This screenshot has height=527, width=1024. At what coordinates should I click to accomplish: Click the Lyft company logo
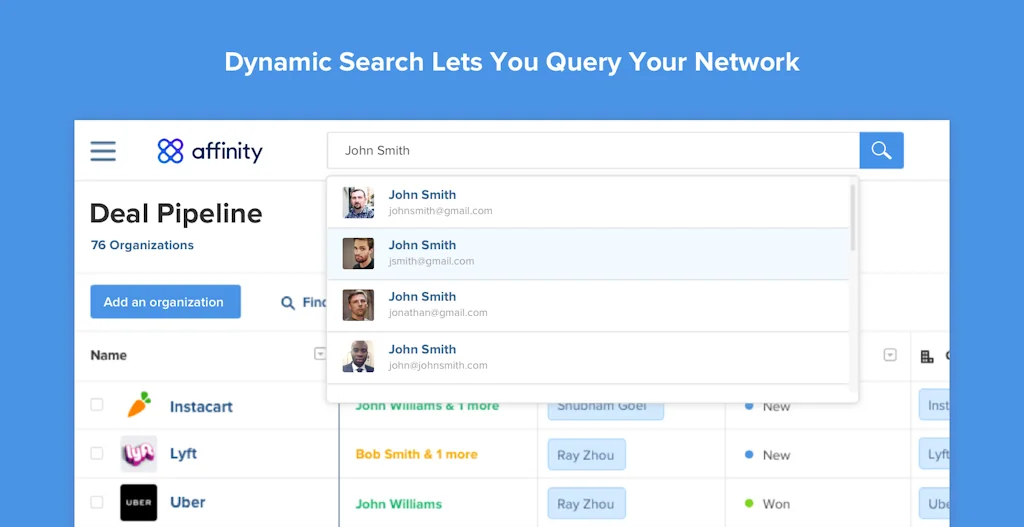pos(138,454)
